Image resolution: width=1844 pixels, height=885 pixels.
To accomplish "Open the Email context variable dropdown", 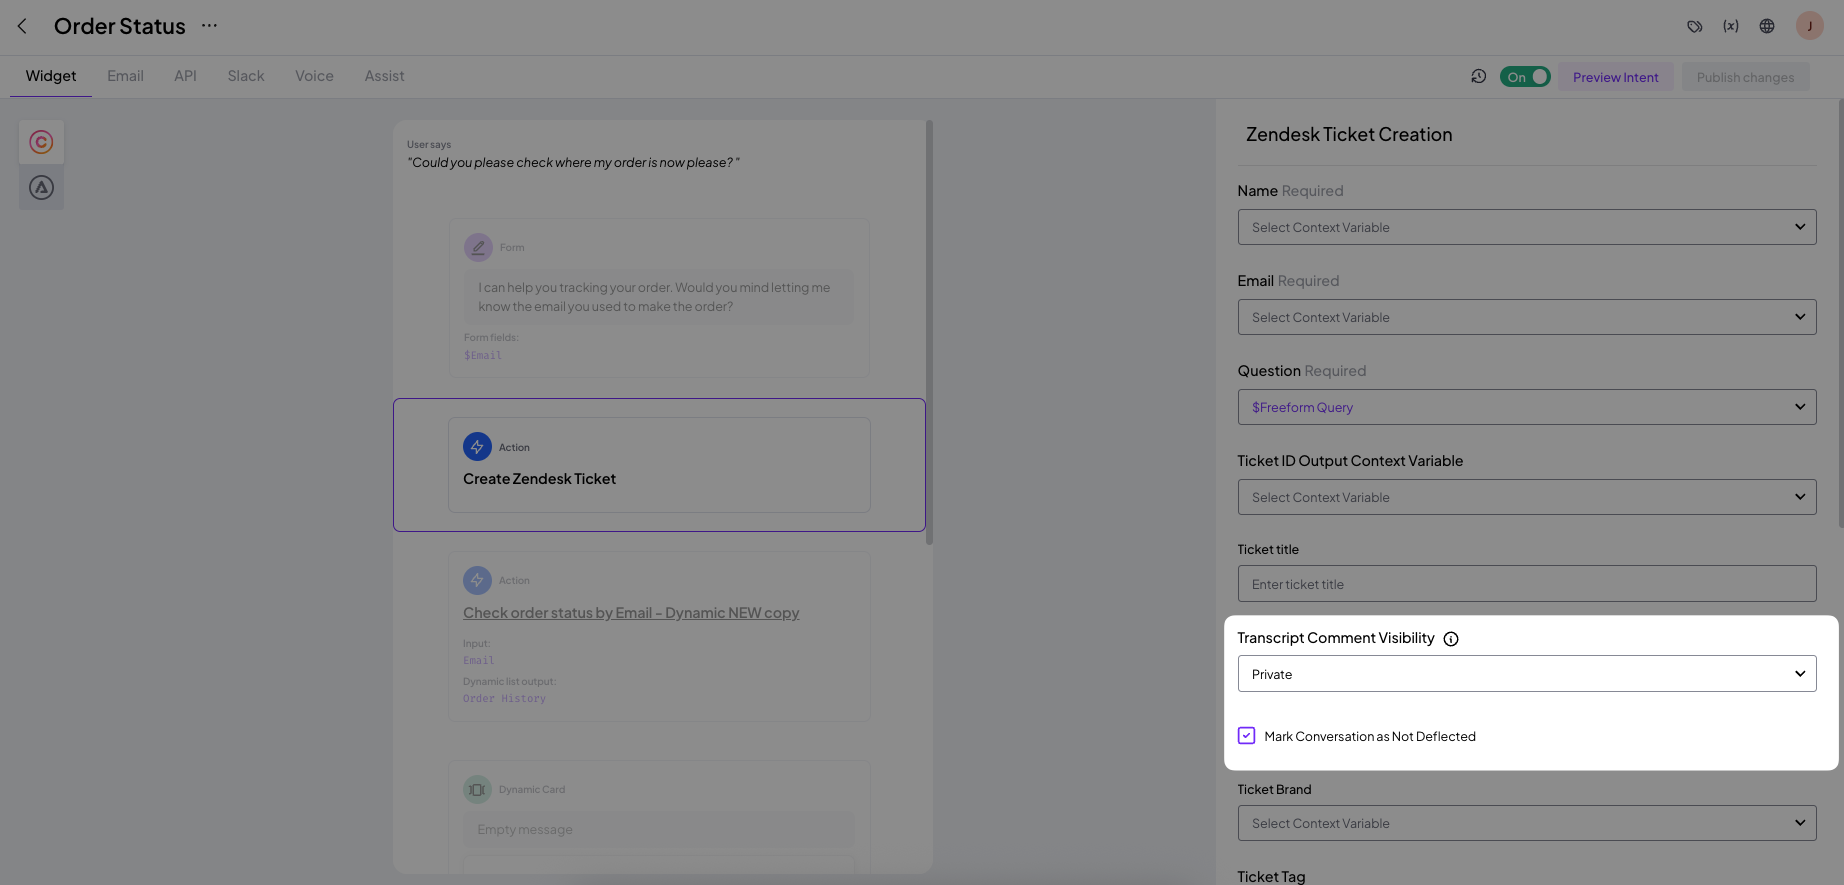I will tap(1527, 317).
